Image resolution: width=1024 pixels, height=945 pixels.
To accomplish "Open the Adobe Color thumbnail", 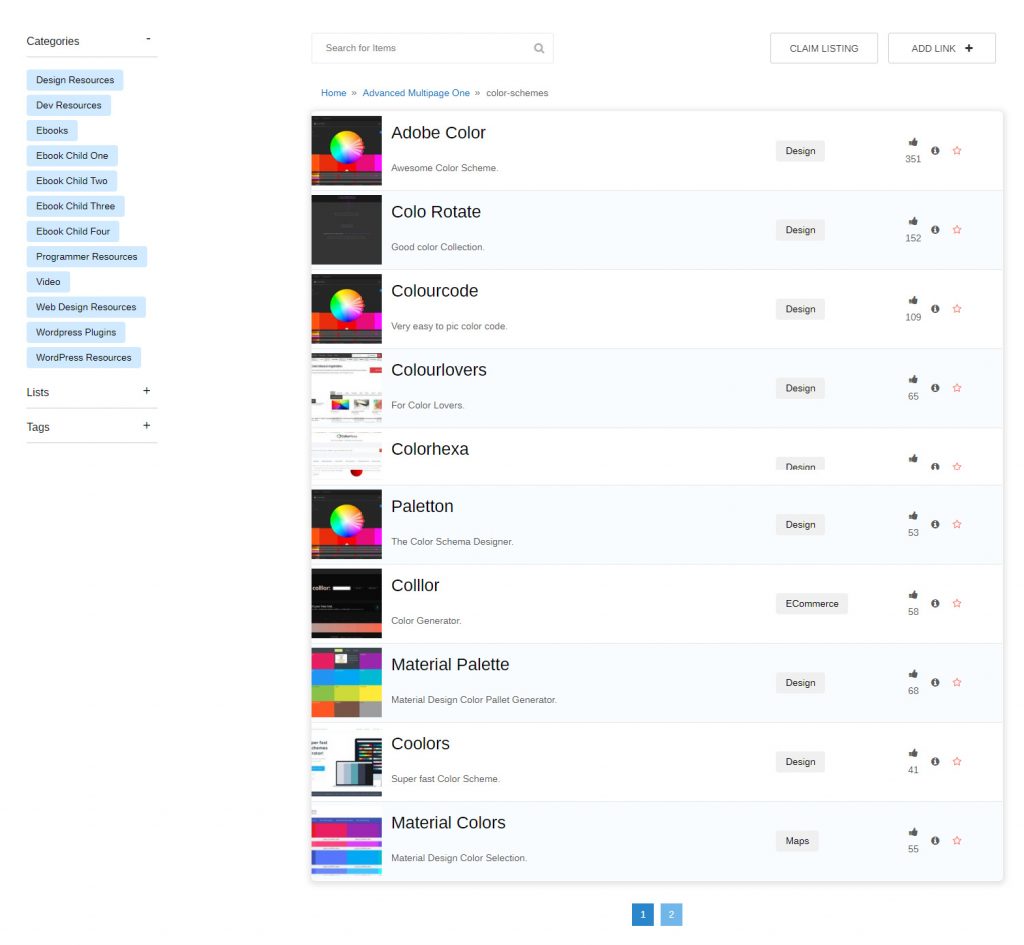I will [x=347, y=151].
